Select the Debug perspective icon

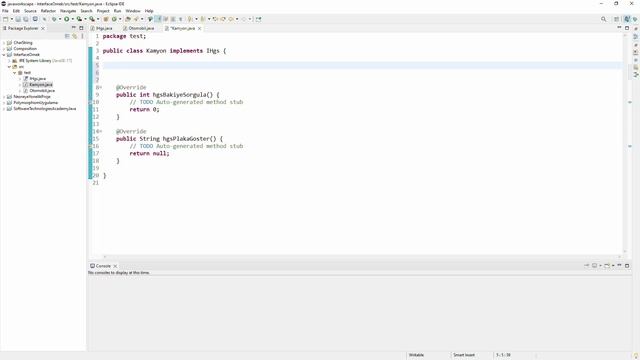click(x=635, y=19)
